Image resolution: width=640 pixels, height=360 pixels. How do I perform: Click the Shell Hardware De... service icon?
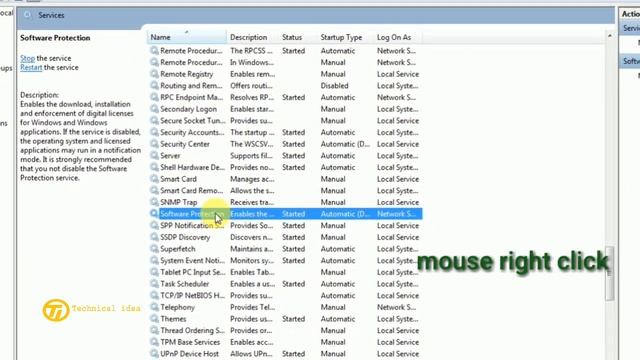(154, 167)
